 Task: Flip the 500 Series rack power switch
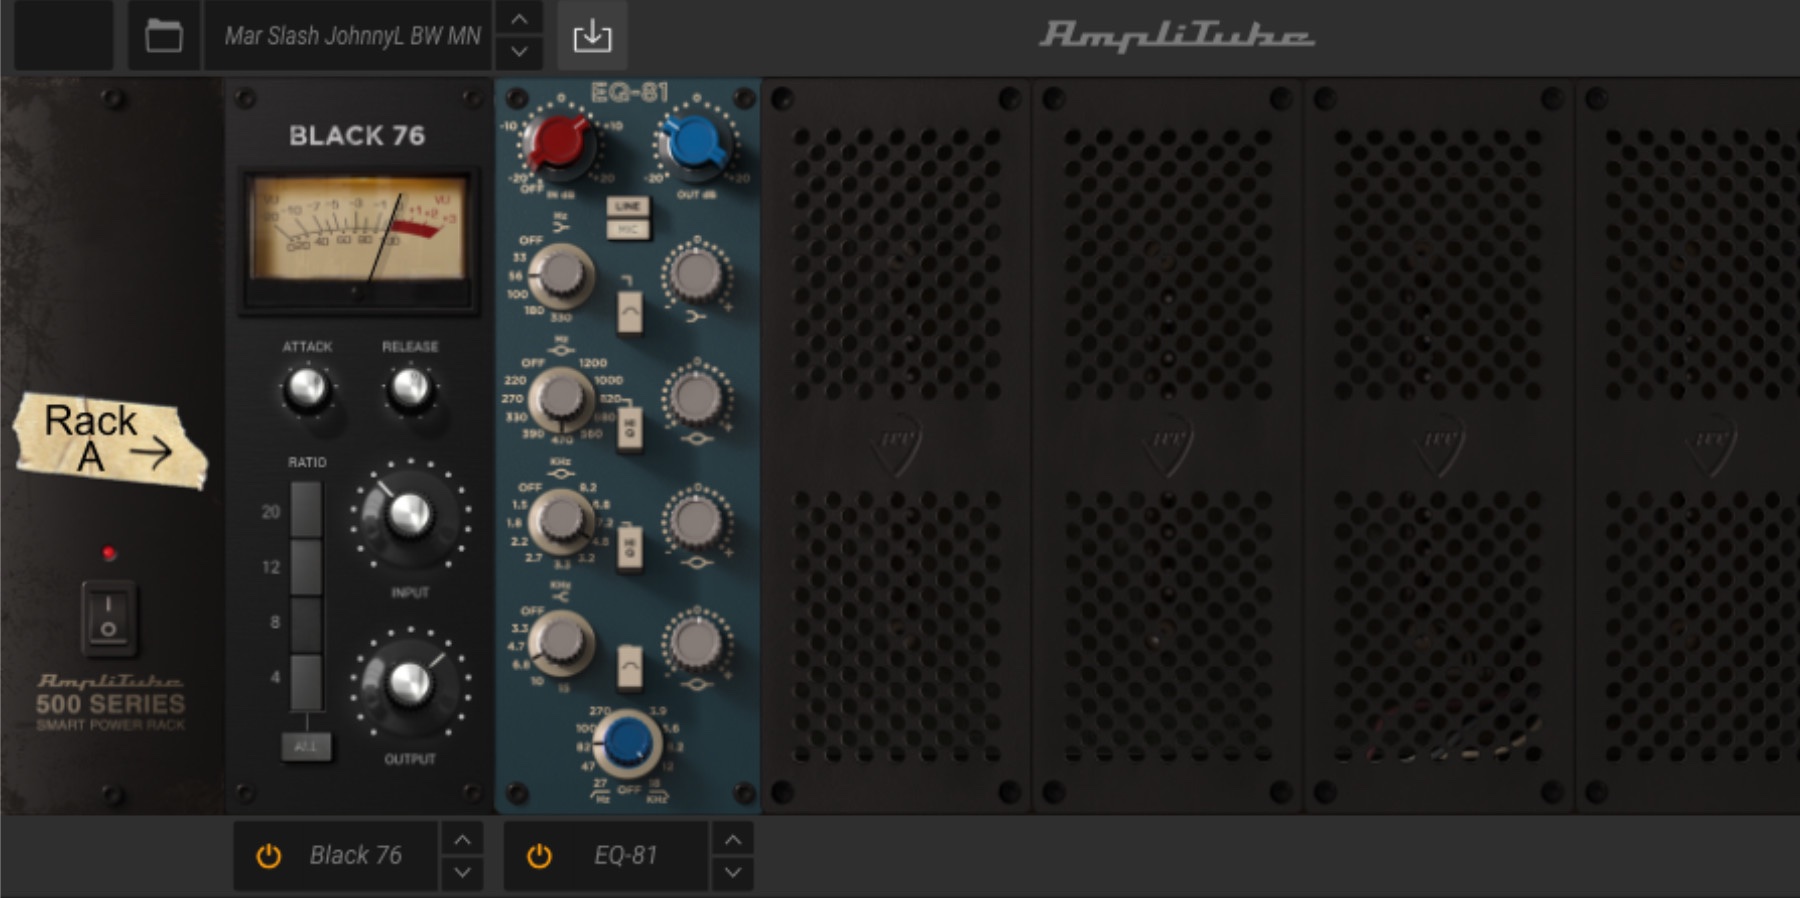pyautogui.click(x=108, y=617)
